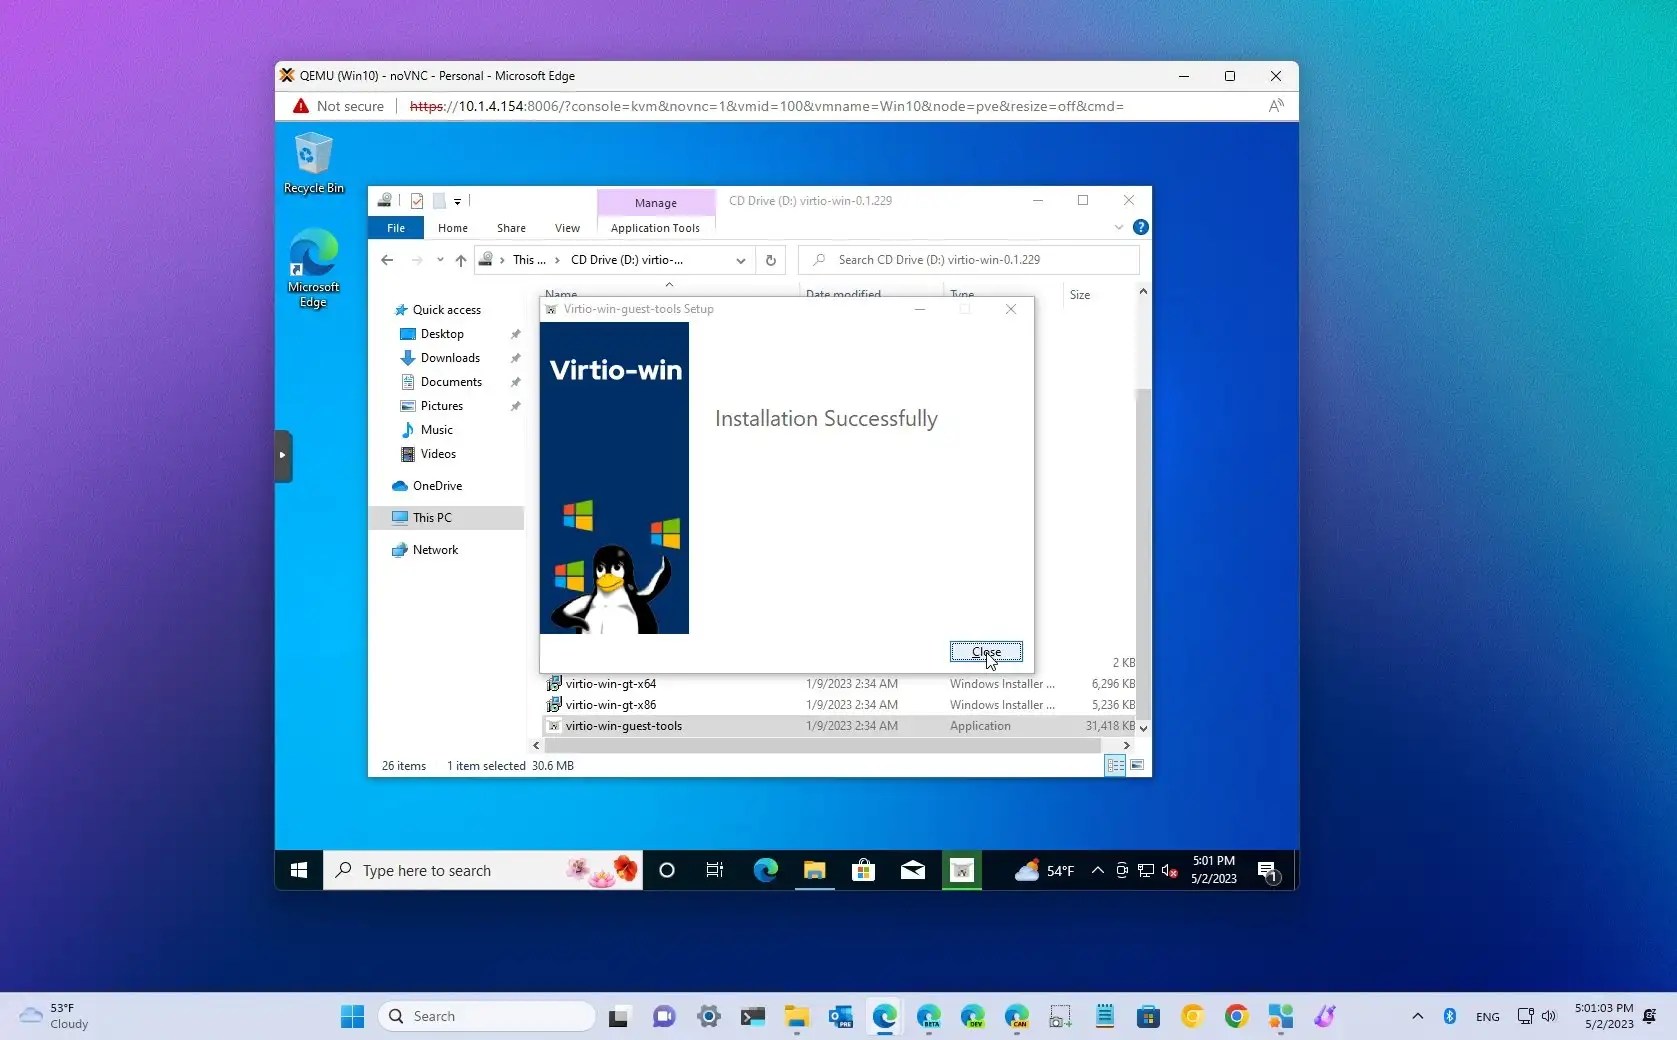Unpin Pictures from Quick access
The width and height of the screenshot is (1677, 1040).
(x=514, y=406)
